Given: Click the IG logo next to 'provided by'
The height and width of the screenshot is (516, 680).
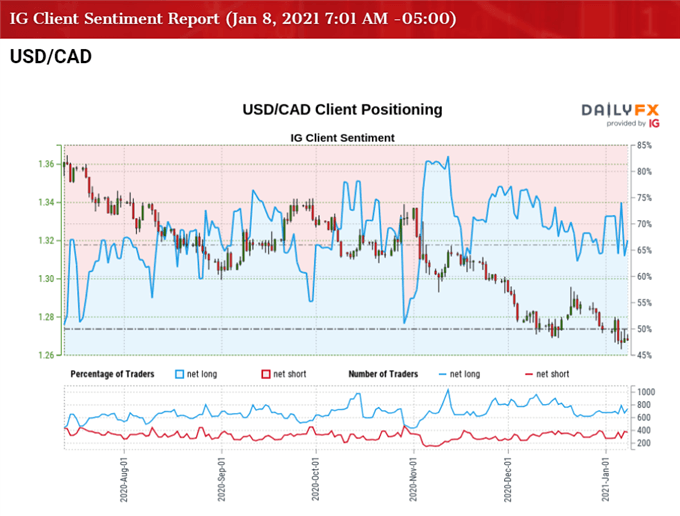Looking at the screenshot, I should (654, 124).
